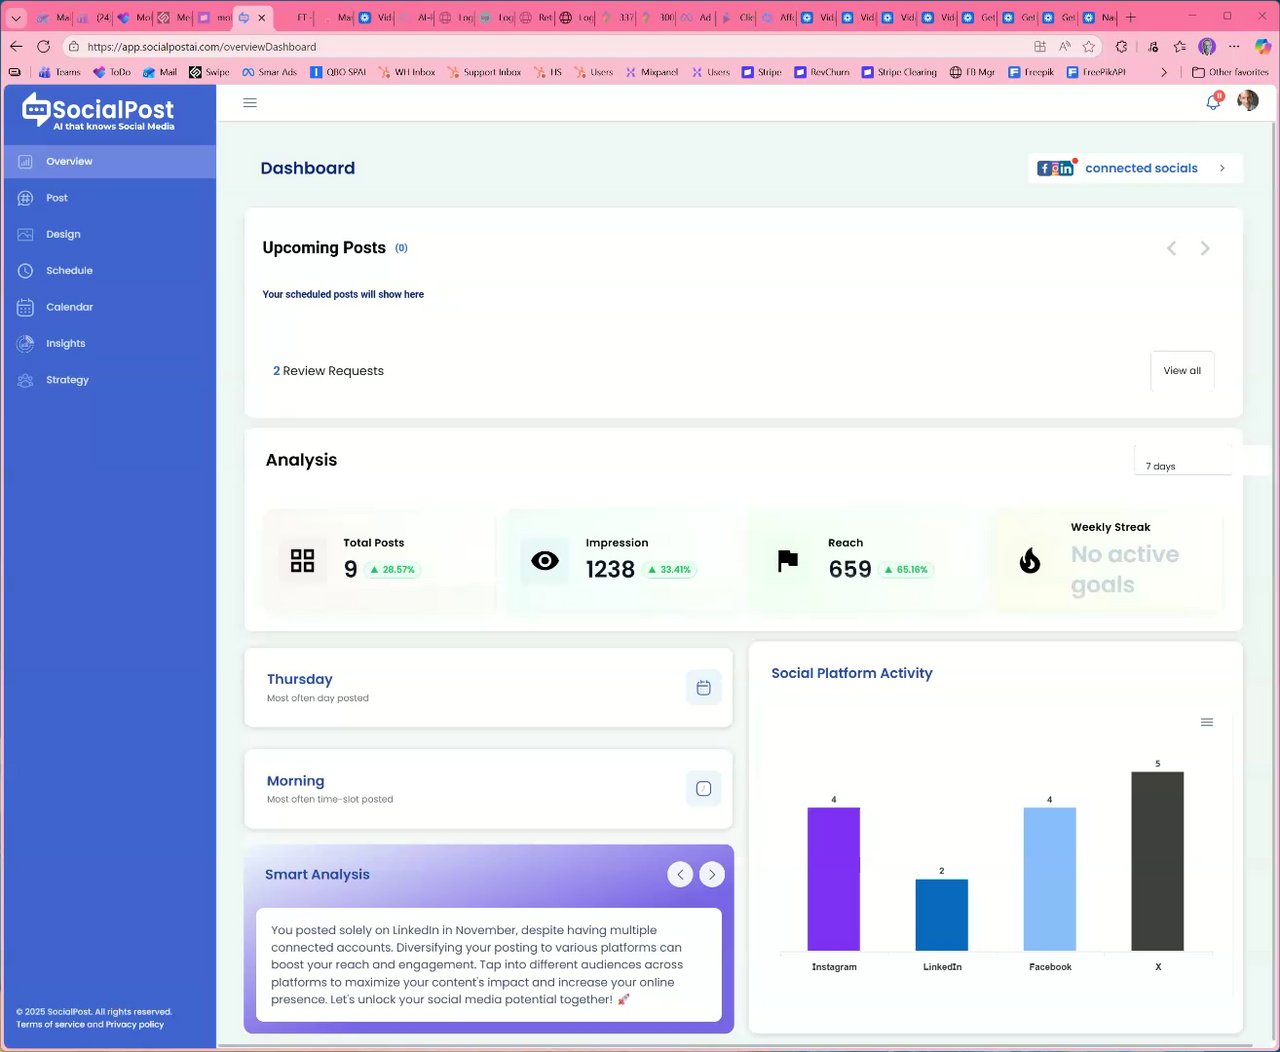Viewport: 1280px width, 1052px height.
Task: Go back in the browser
Action: [15, 47]
